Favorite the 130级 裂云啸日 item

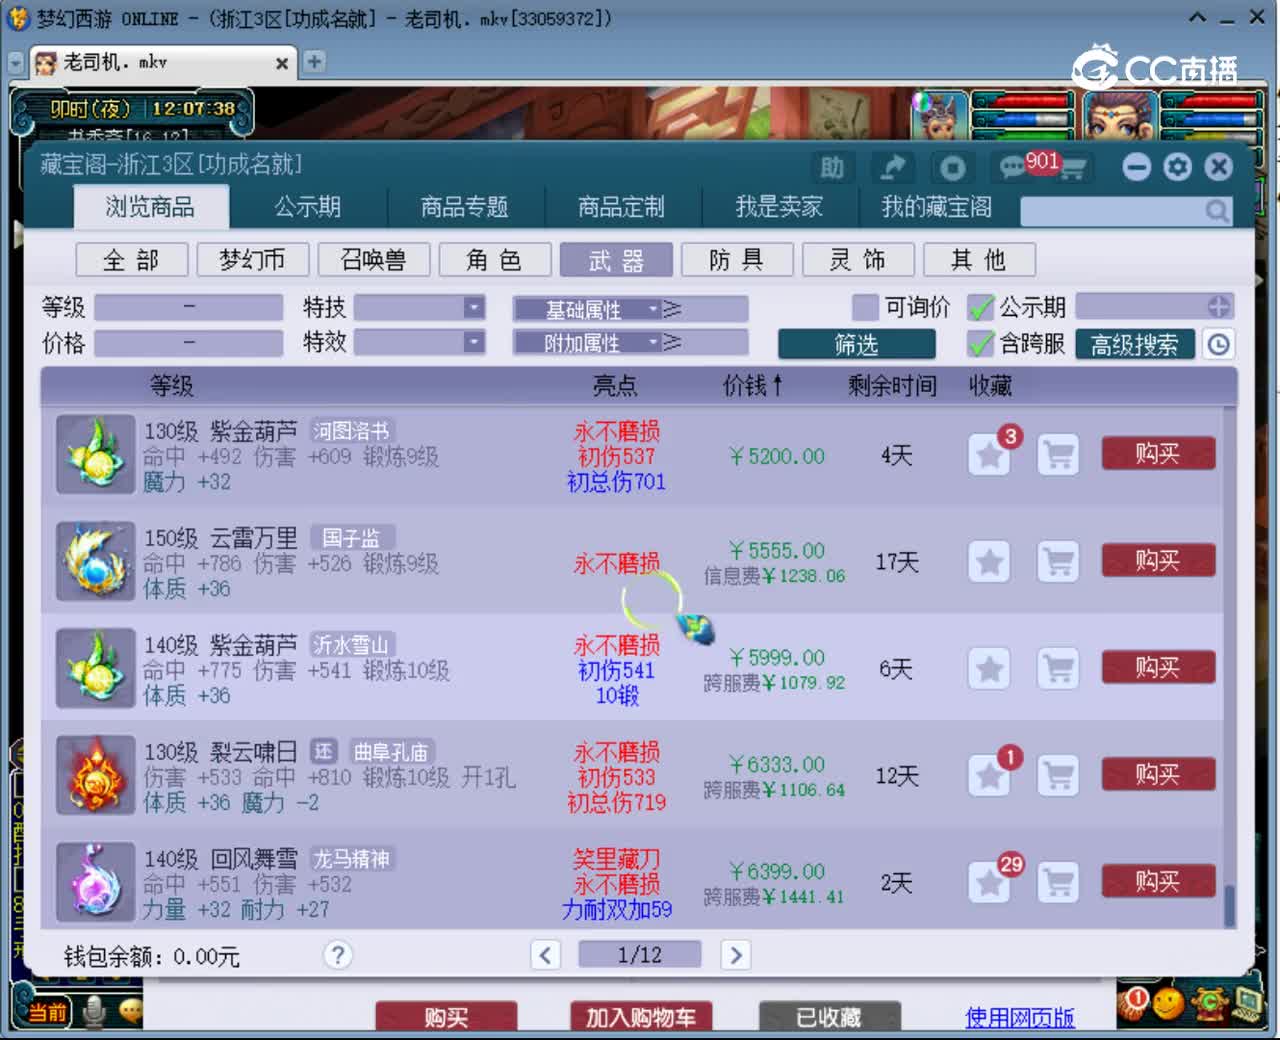coord(990,776)
